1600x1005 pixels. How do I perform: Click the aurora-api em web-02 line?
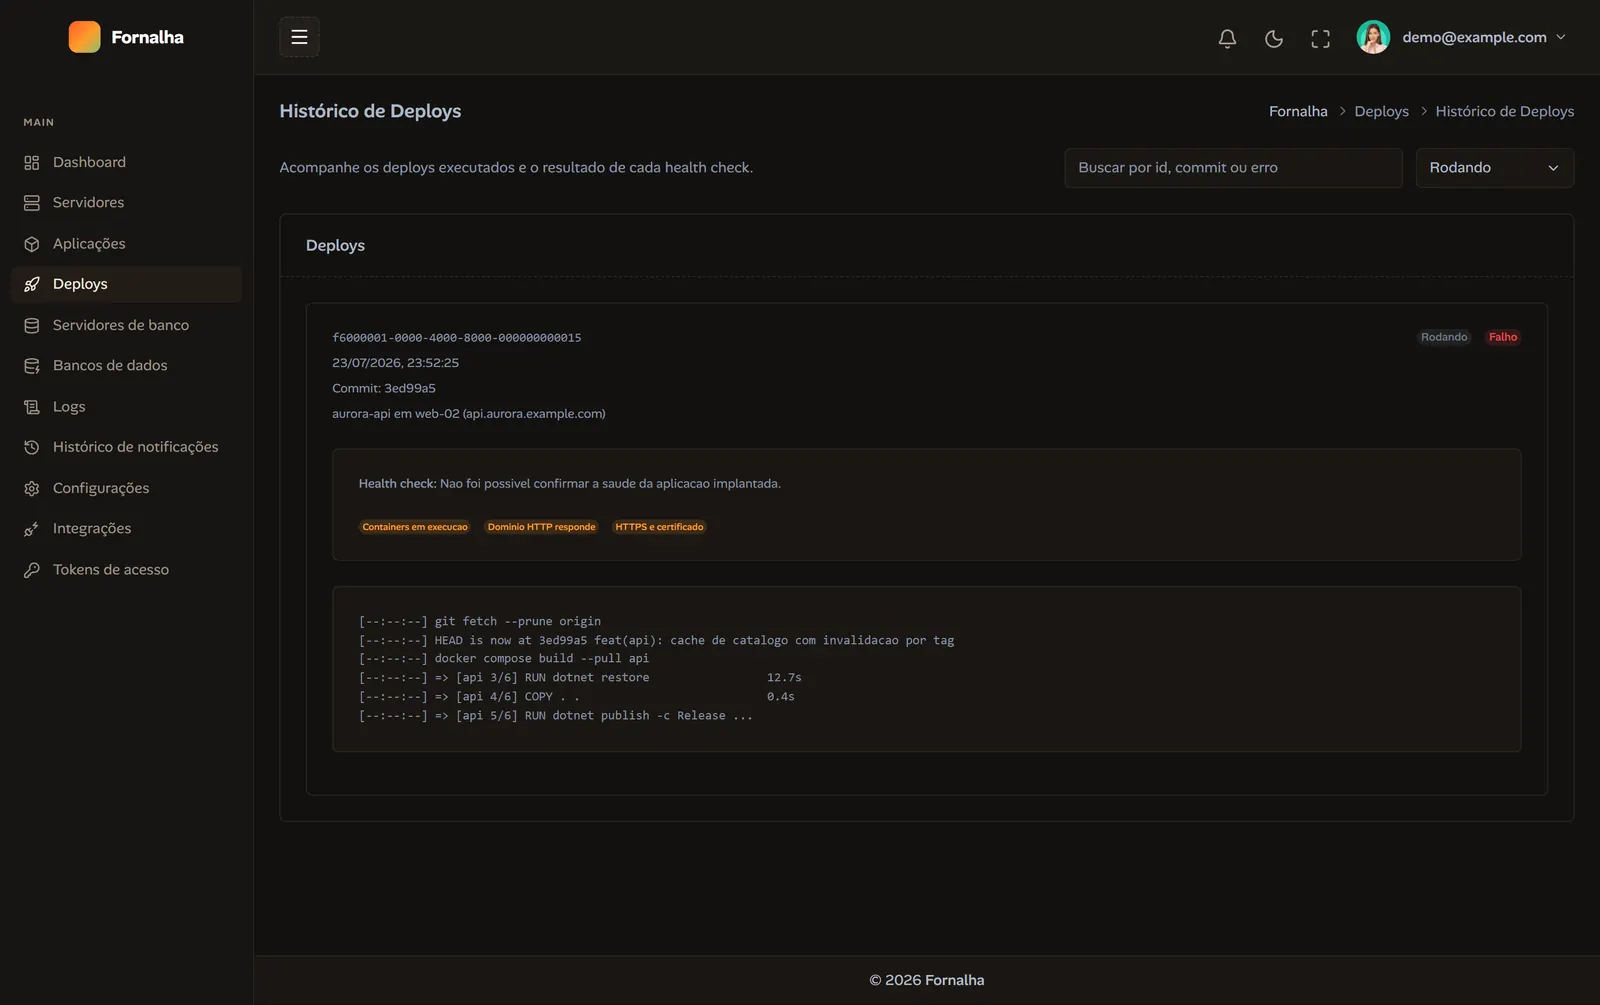(469, 413)
